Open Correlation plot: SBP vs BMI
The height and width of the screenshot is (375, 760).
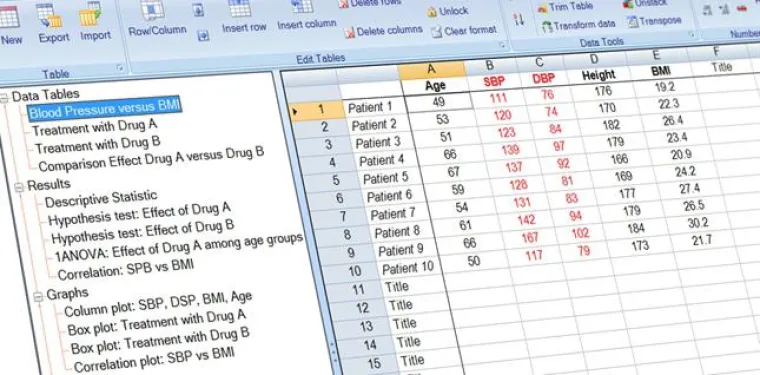pyautogui.click(x=155, y=360)
